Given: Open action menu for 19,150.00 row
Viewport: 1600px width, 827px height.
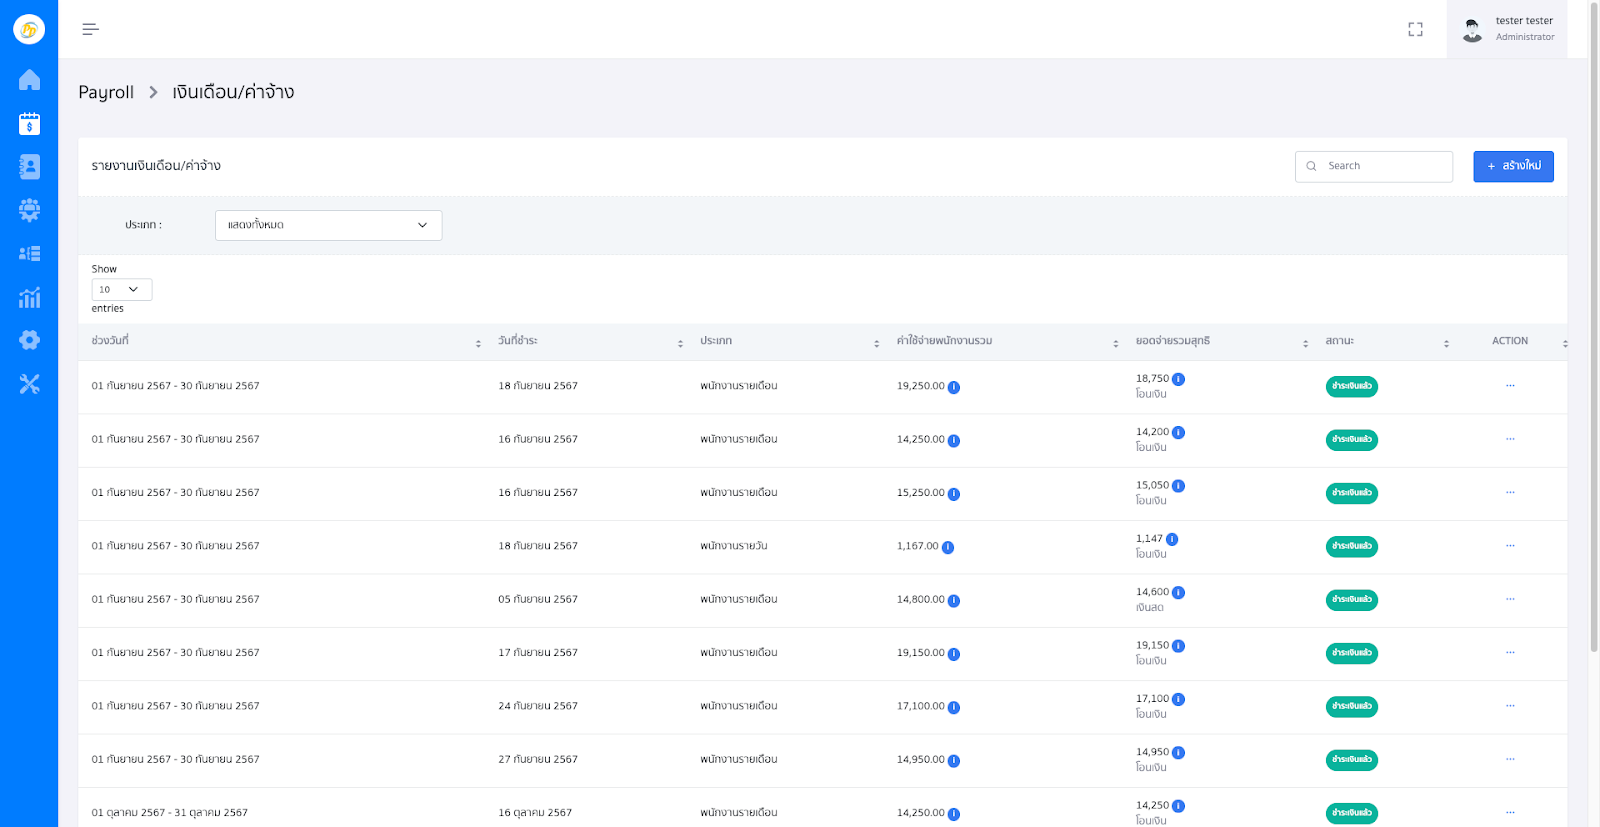Looking at the screenshot, I should click(x=1510, y=653).
